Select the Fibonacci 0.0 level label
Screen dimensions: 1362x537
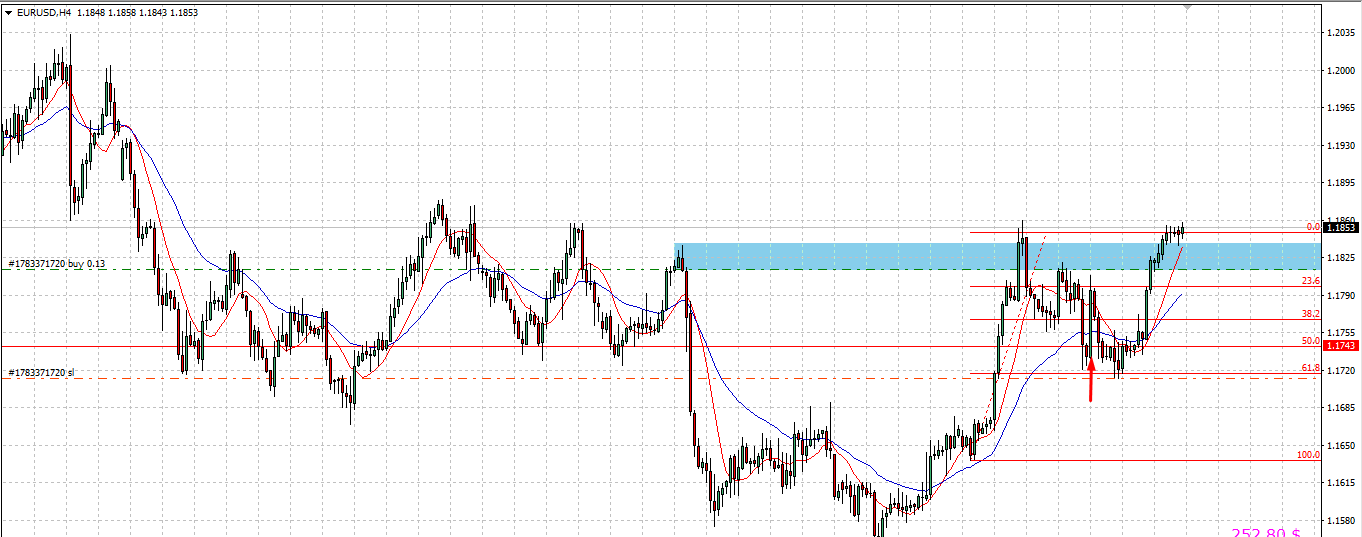click(1313, 227)
